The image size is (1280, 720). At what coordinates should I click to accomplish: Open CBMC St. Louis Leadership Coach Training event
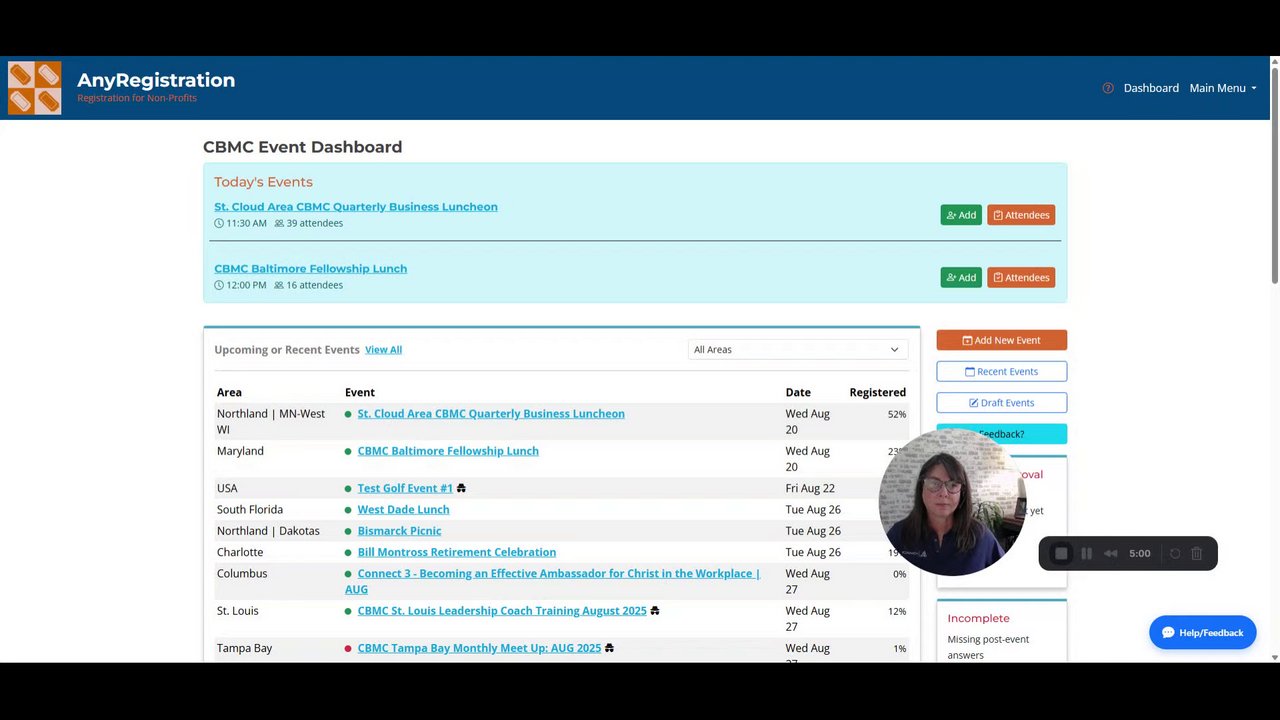click(502, 611)
